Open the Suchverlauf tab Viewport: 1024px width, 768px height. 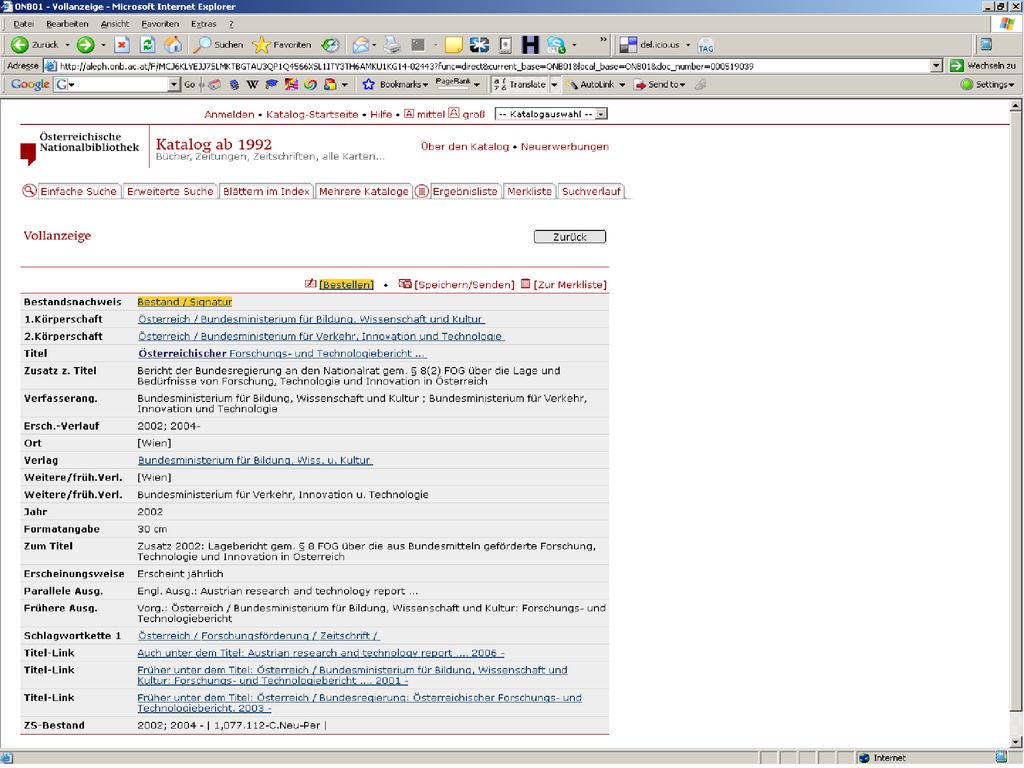[x=591, y=191]
